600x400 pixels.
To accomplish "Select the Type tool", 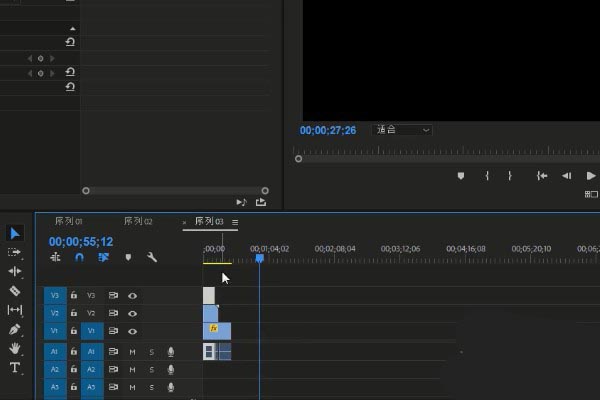I will 15,368.
